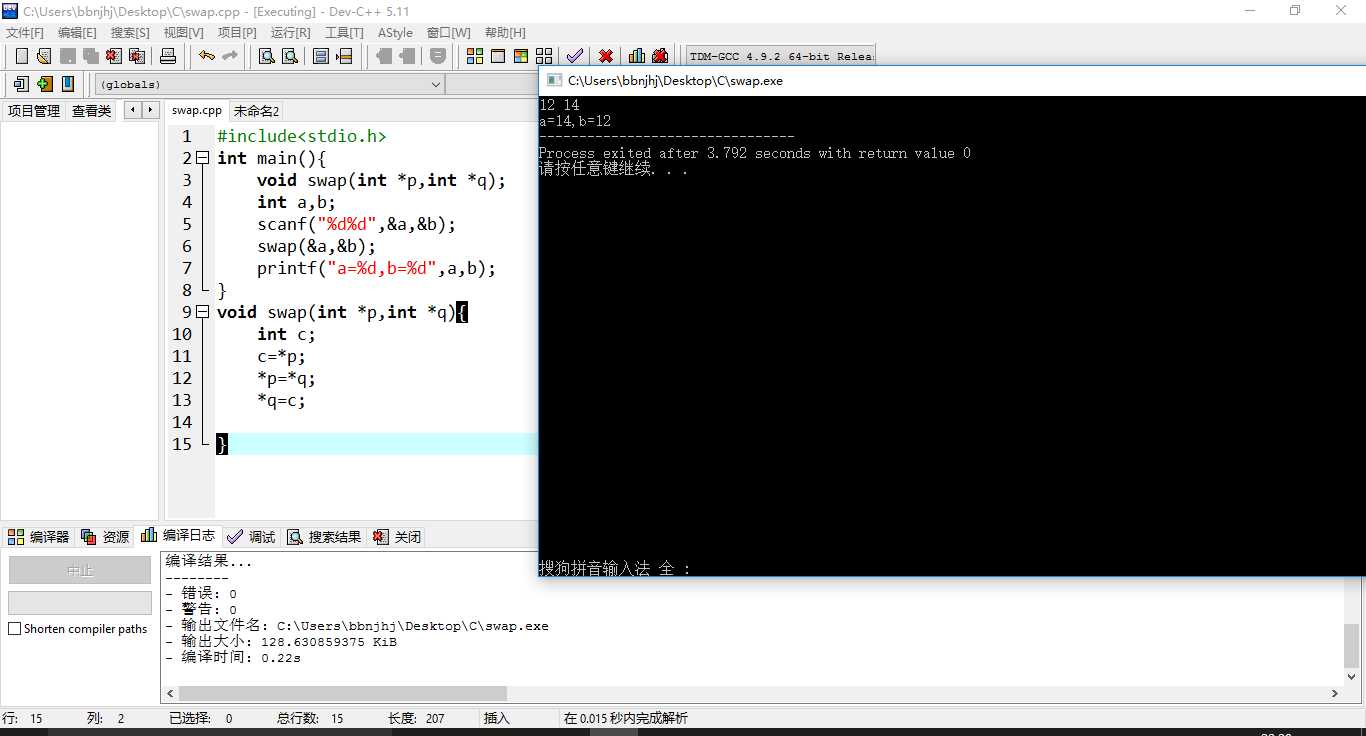The height and width of the screenshot is (736, 1366).
Task: Click the 插入 insert mode status entry
Action: click(x=497, y=718)
